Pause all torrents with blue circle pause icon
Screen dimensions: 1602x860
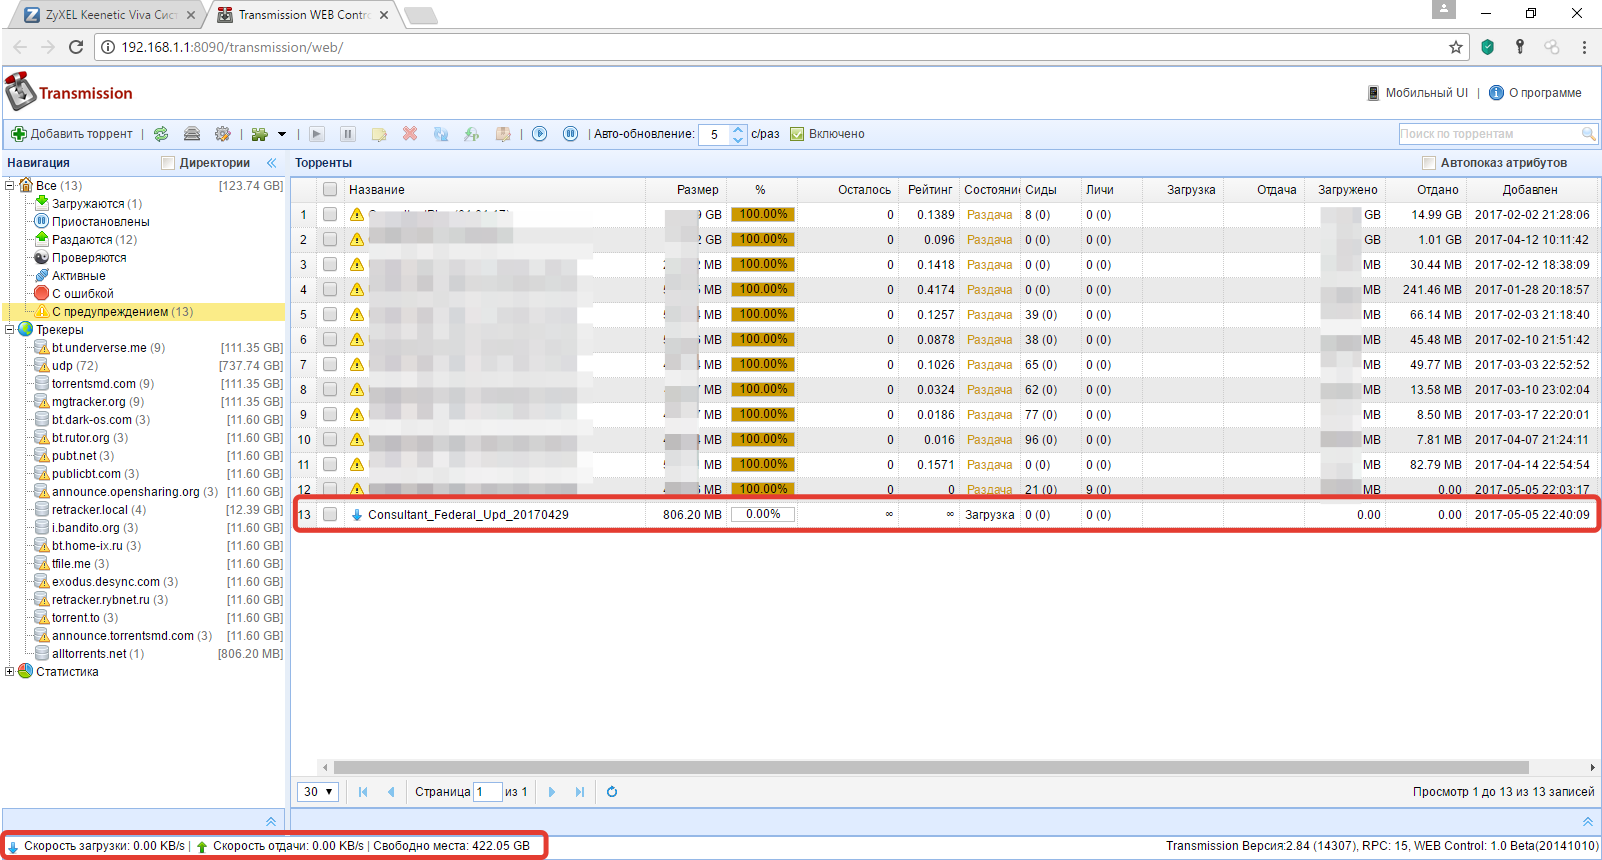(570, 134)
